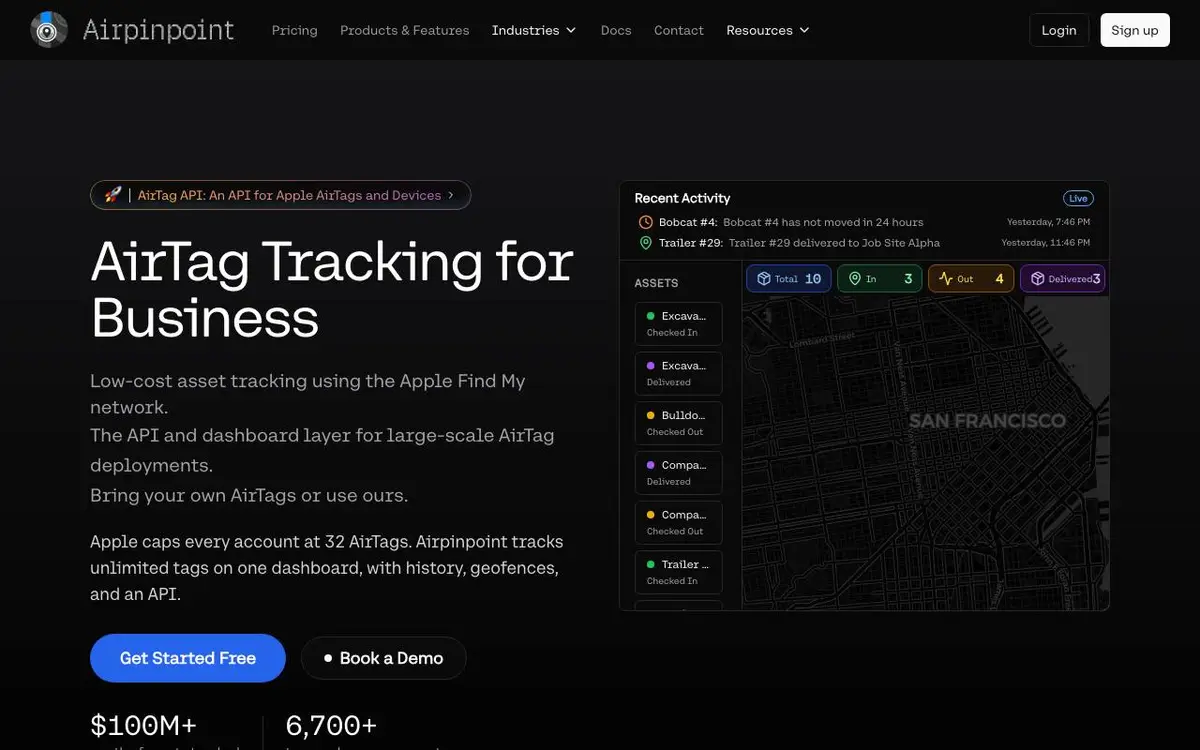Image resolution: width=1200 pixels, height=750 pixels.
Task: Click the Airpinpoint brand name
Action: 158,30
